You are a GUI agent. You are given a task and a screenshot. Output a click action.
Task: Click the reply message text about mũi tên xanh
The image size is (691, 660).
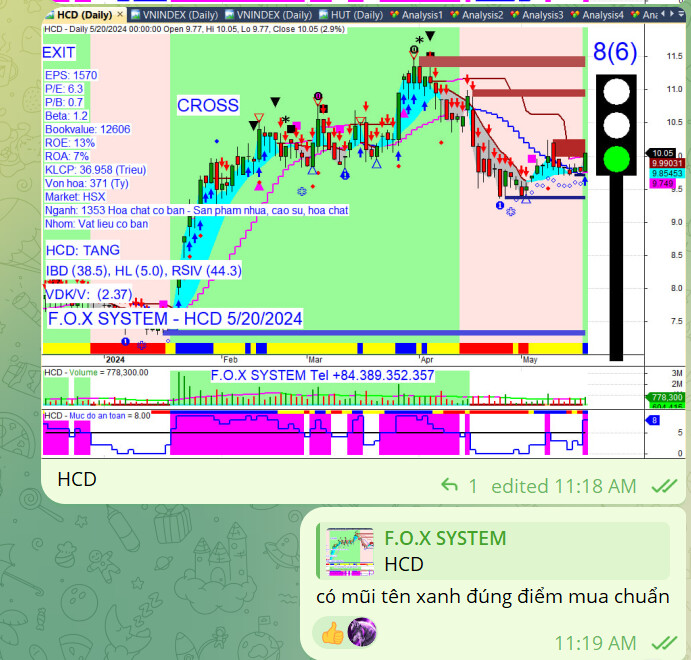point(493,597)
